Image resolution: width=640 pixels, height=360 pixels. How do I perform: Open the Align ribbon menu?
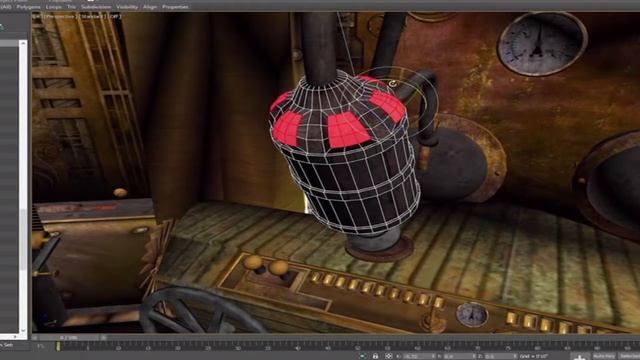150,7
